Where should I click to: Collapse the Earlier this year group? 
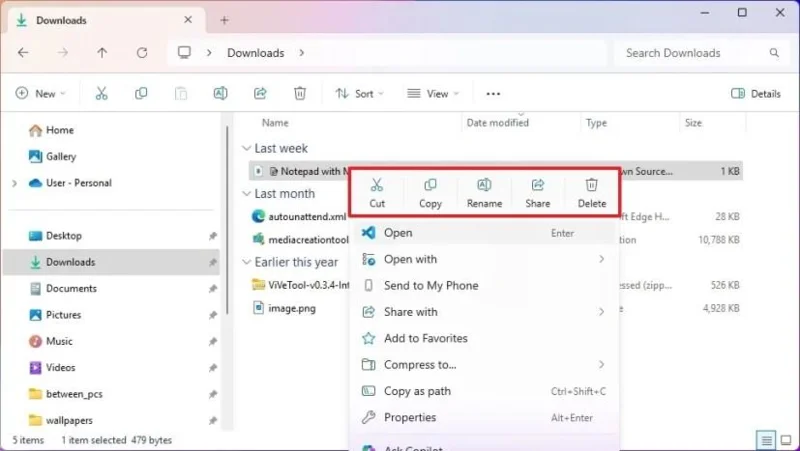pyautogui.click(x=246, y=262)
